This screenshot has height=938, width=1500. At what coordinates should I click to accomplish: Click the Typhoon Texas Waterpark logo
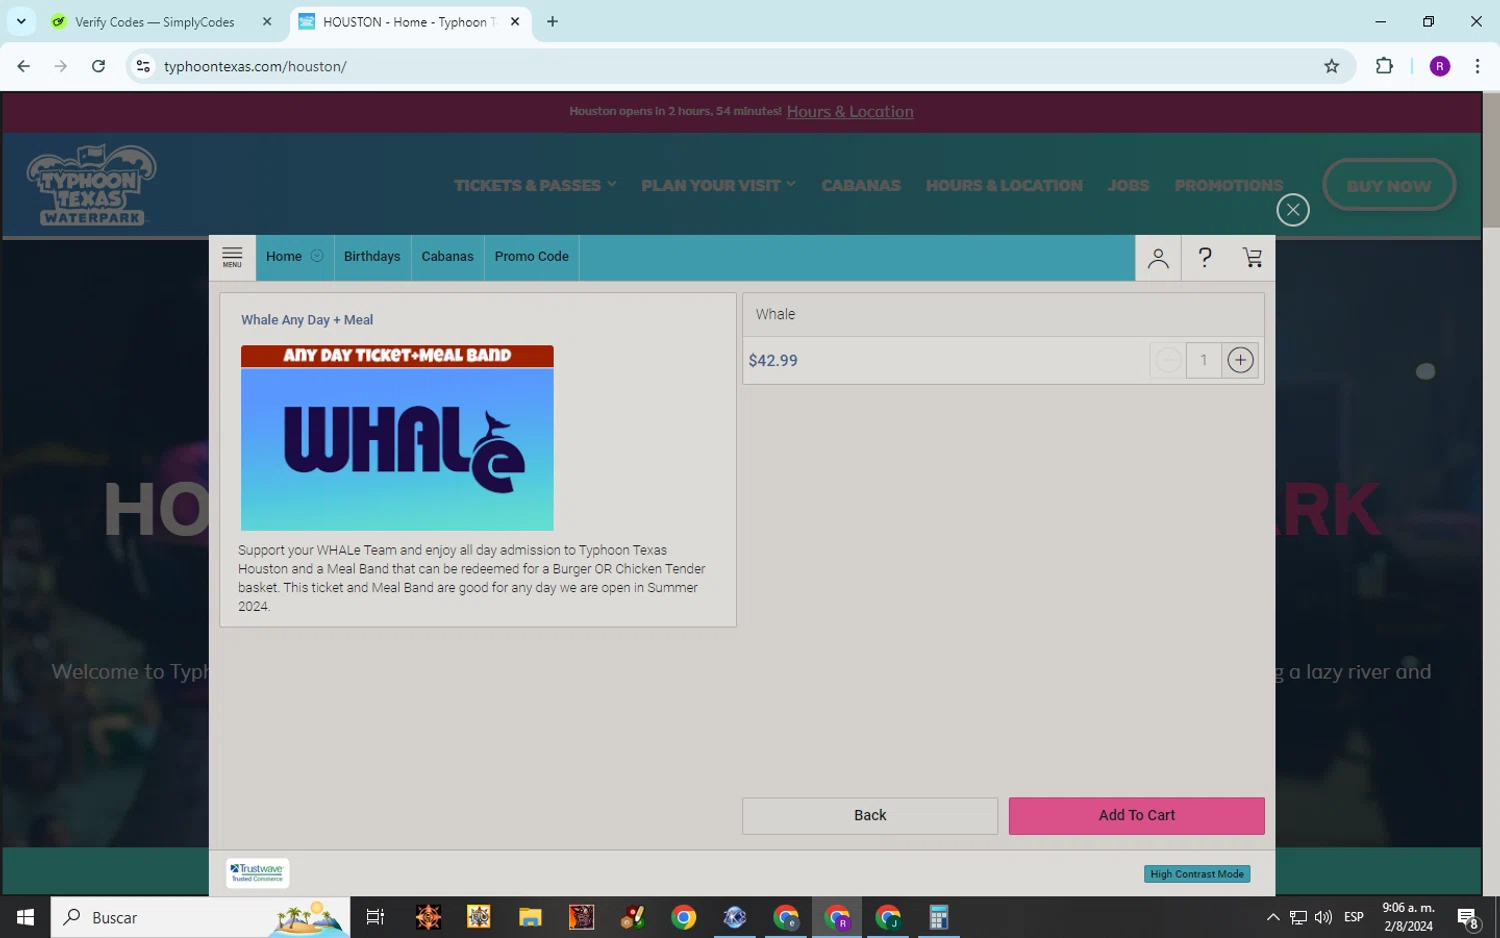coord(91,185)
